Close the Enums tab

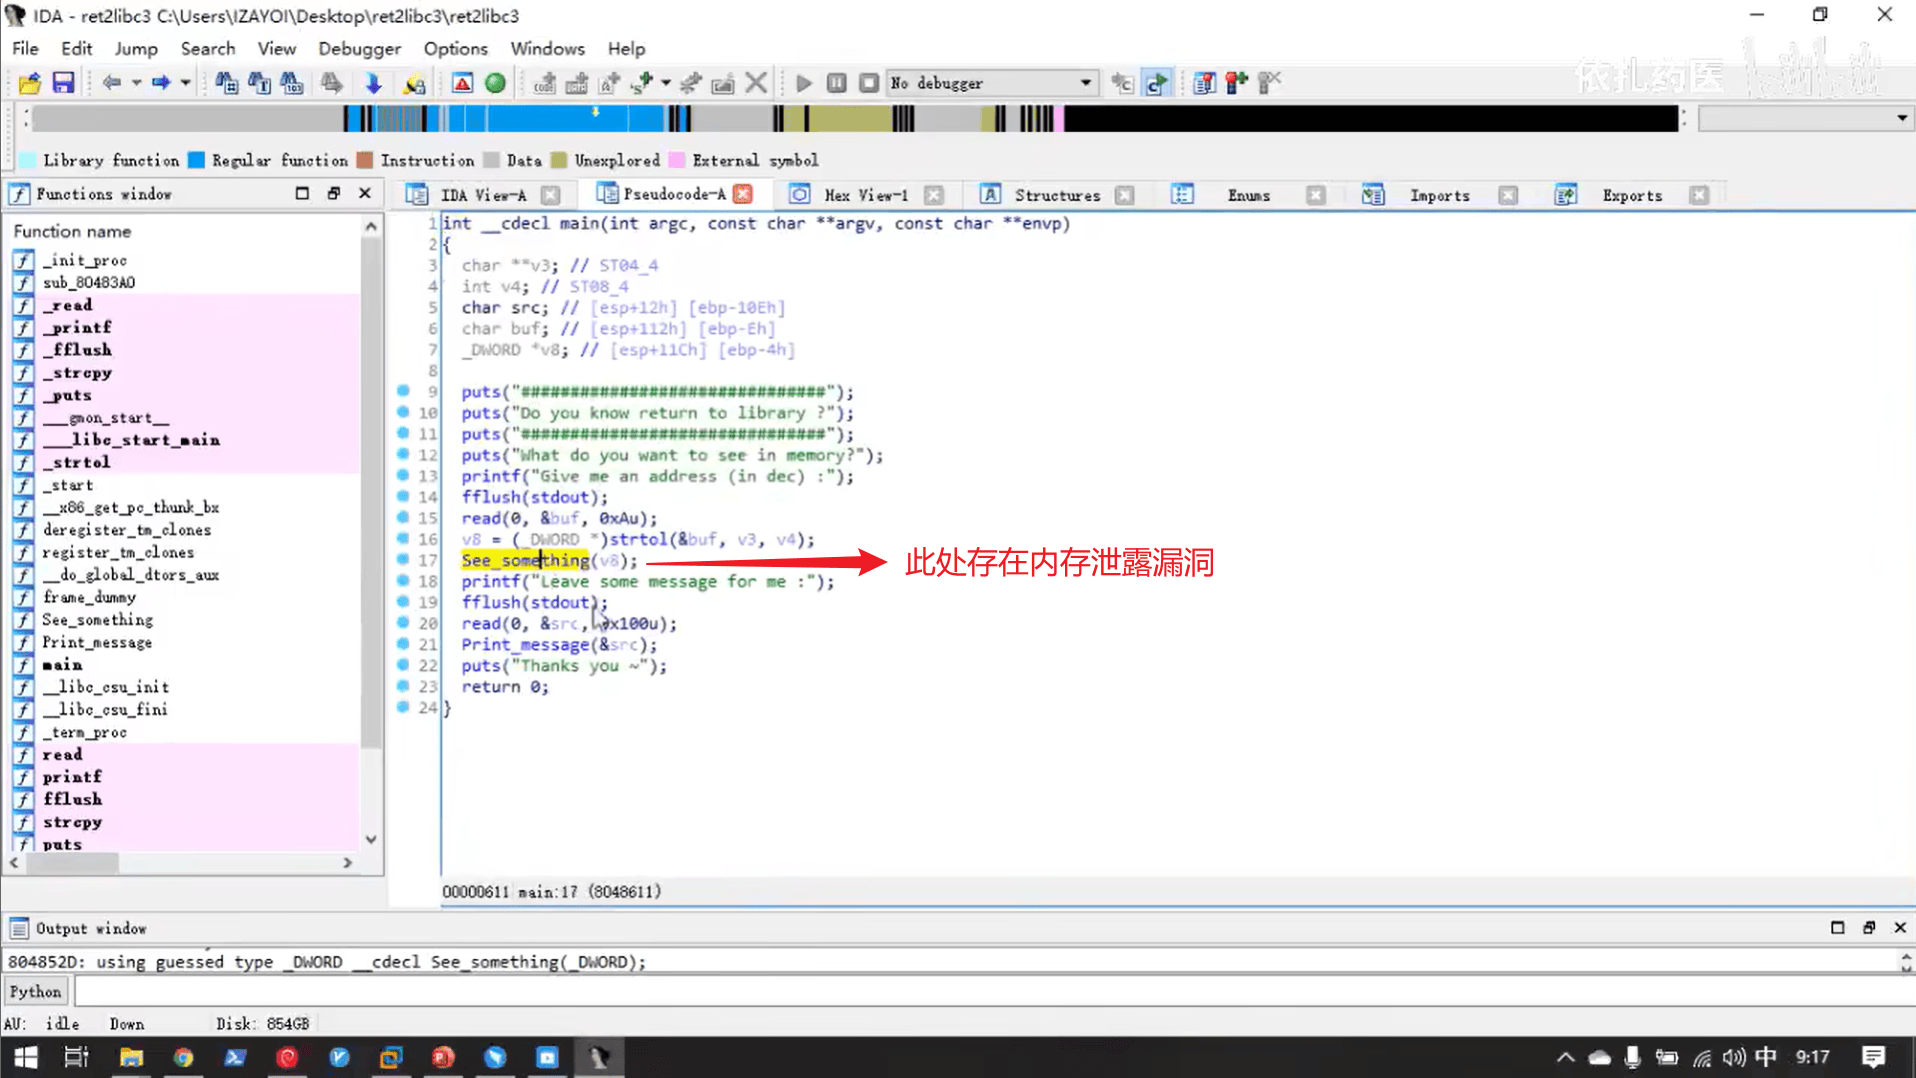coord(1316,195)
